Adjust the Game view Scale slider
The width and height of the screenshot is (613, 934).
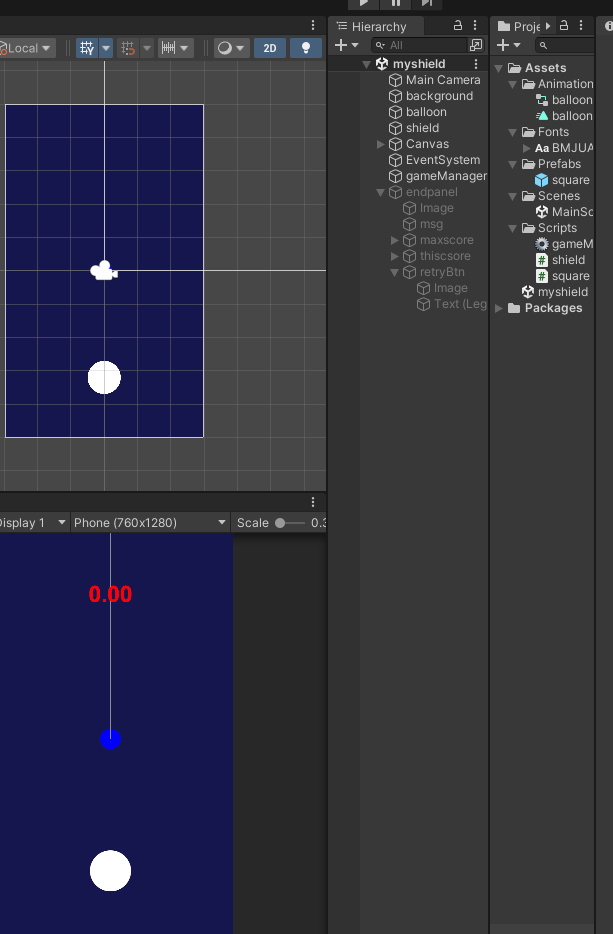(290, 523)
